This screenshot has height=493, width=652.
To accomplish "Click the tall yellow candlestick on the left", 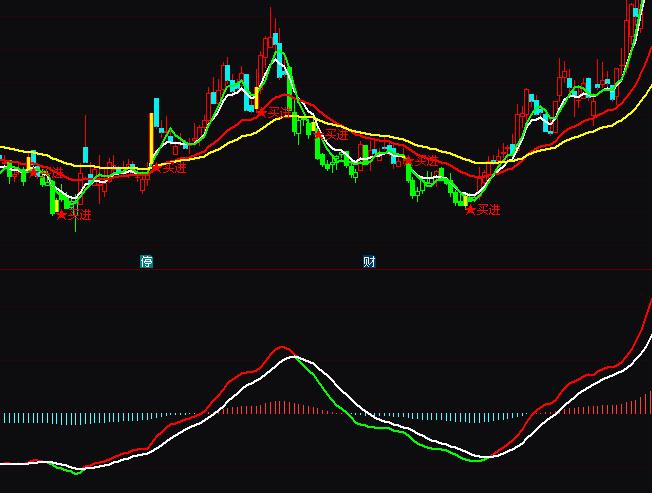I will (152, 140).
